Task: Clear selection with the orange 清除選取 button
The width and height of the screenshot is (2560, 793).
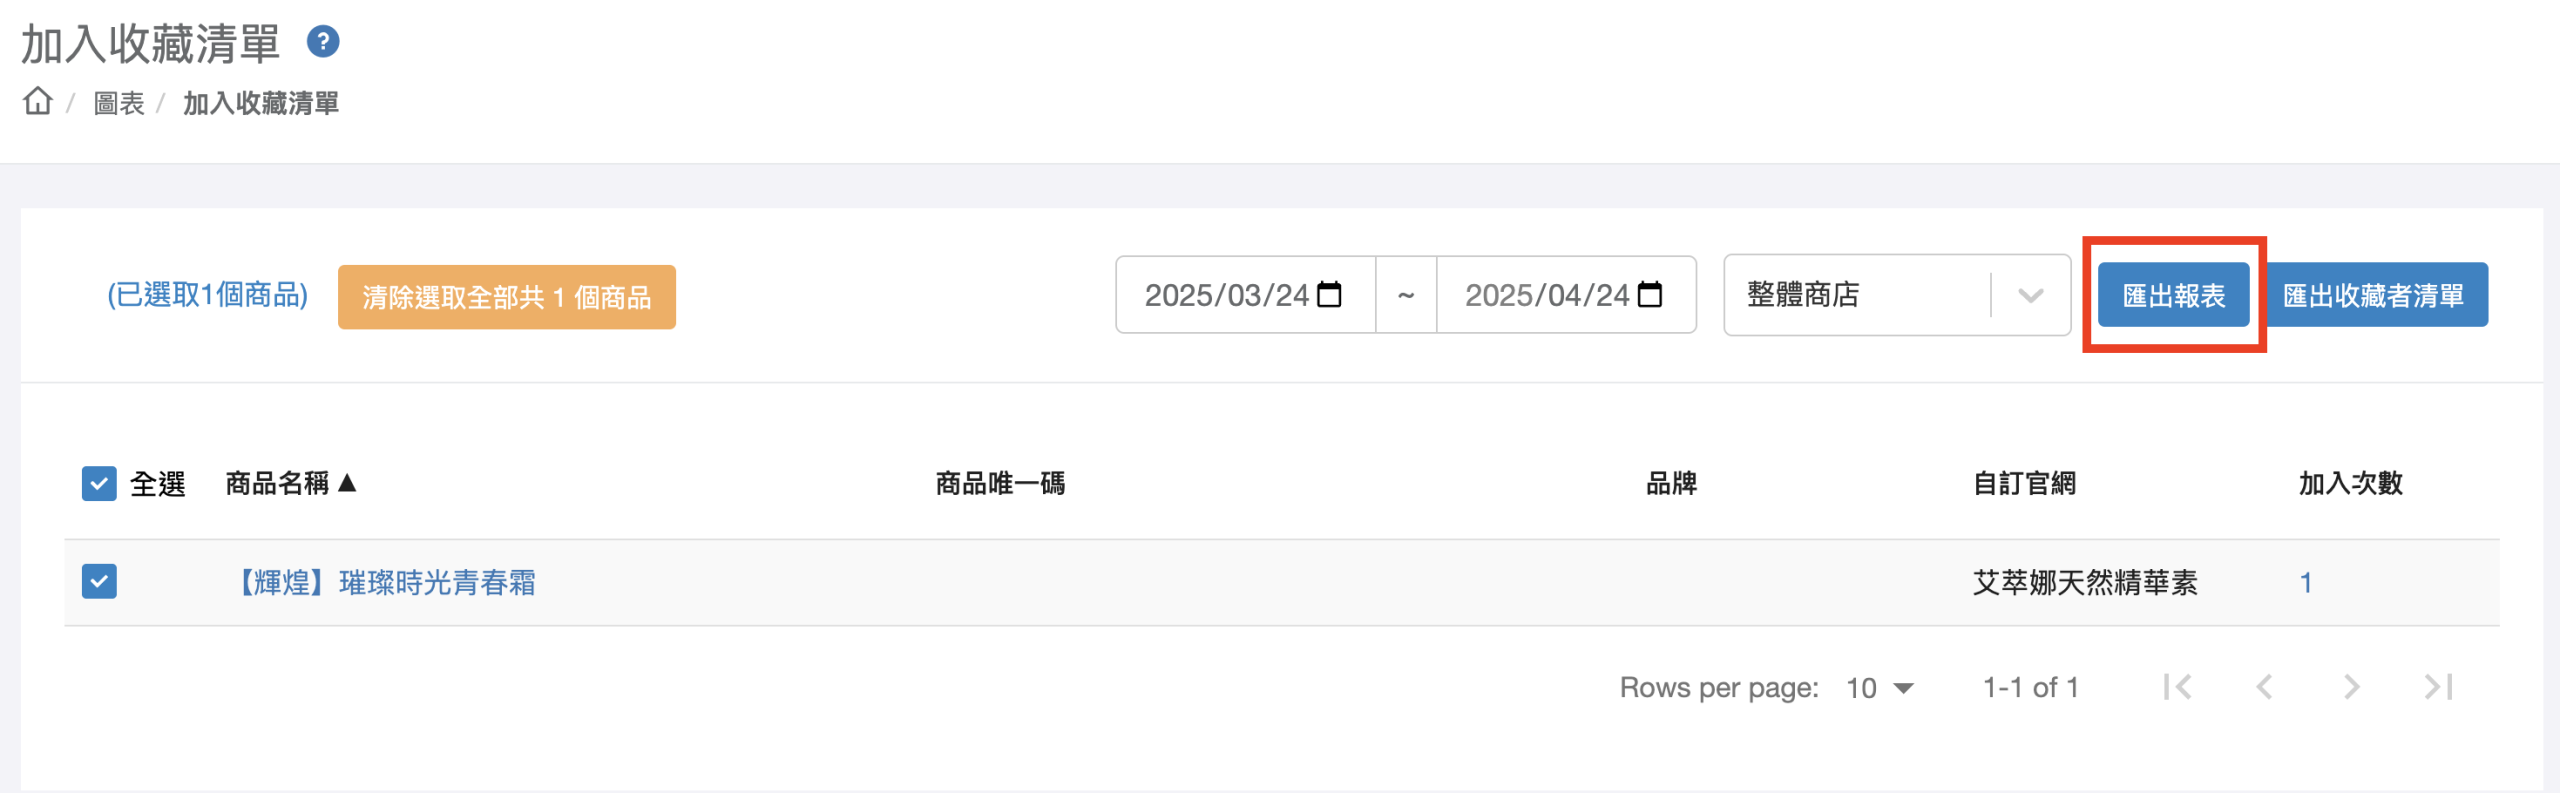Action: (506, 297)
